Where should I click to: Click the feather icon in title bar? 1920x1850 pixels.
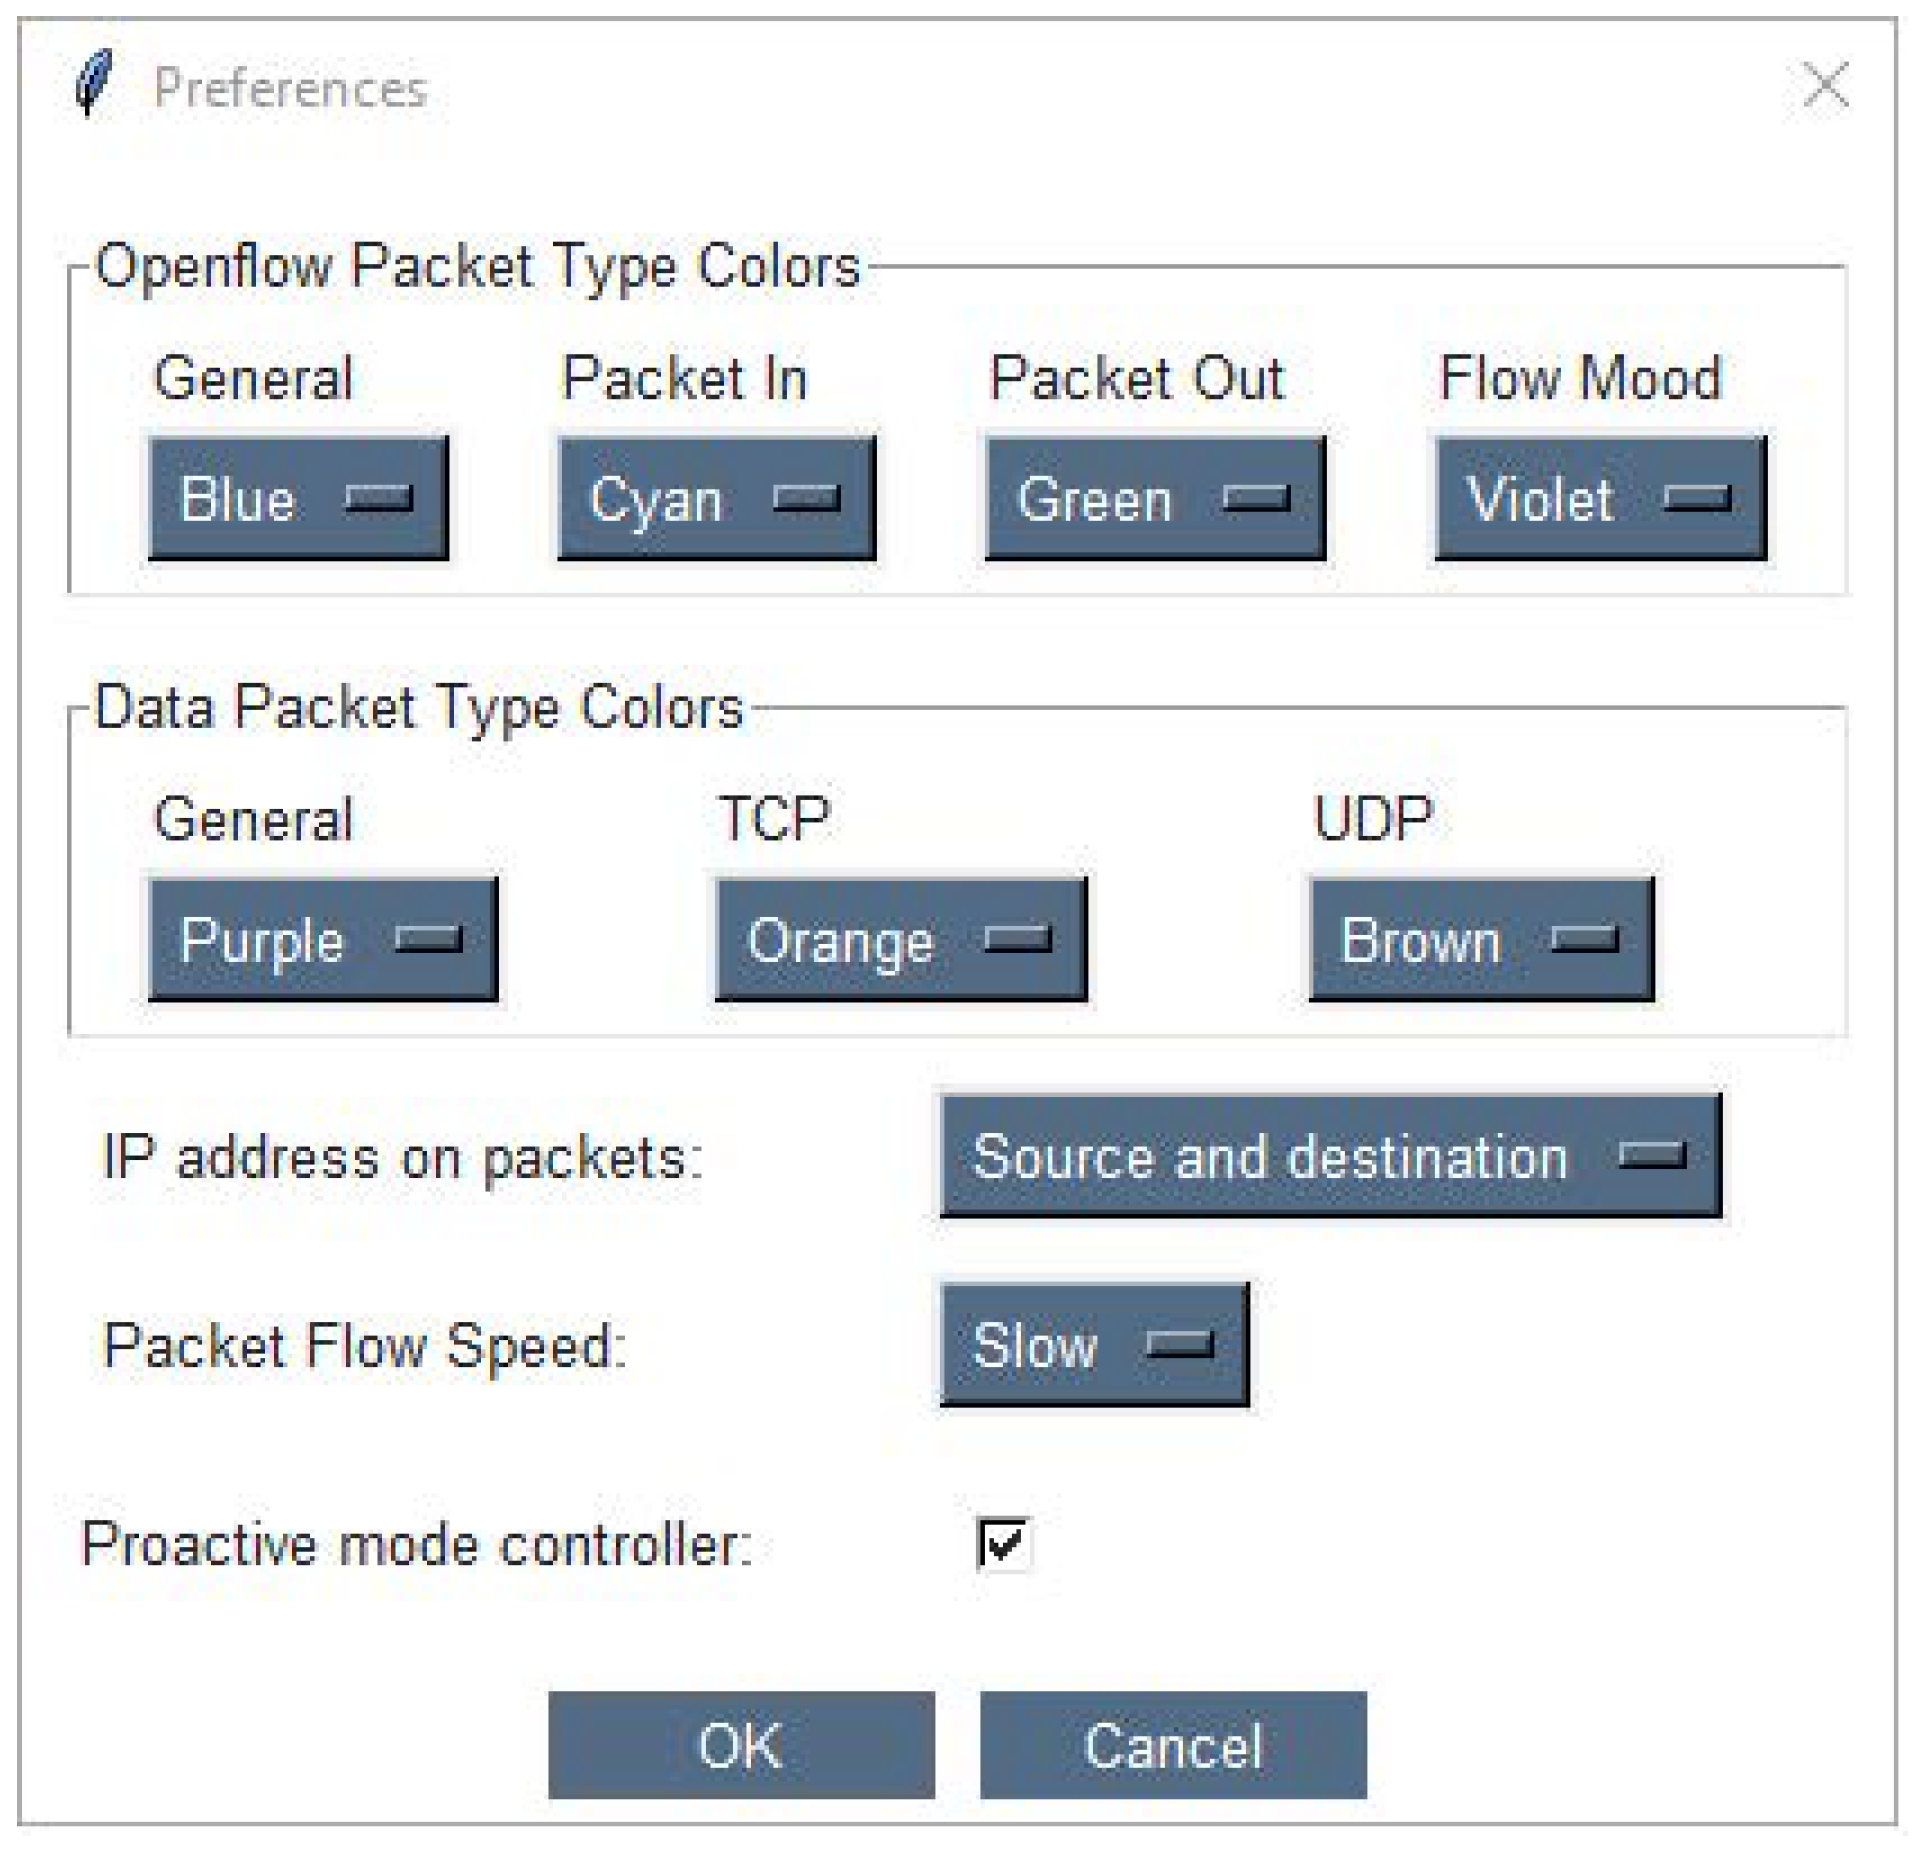tap(93, 84)
